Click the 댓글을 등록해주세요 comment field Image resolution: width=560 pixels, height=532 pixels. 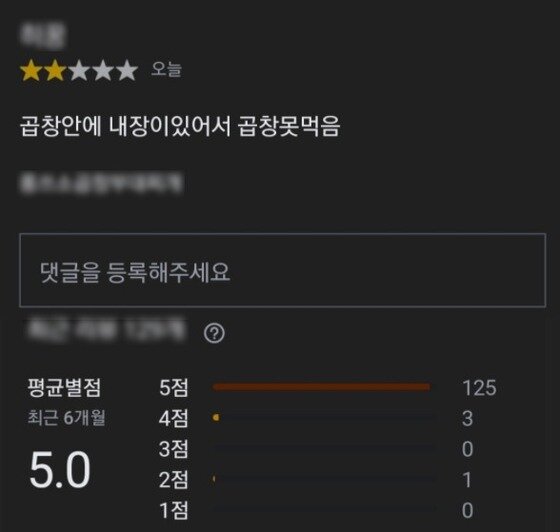pyautogui.click(x=282, y=270)
